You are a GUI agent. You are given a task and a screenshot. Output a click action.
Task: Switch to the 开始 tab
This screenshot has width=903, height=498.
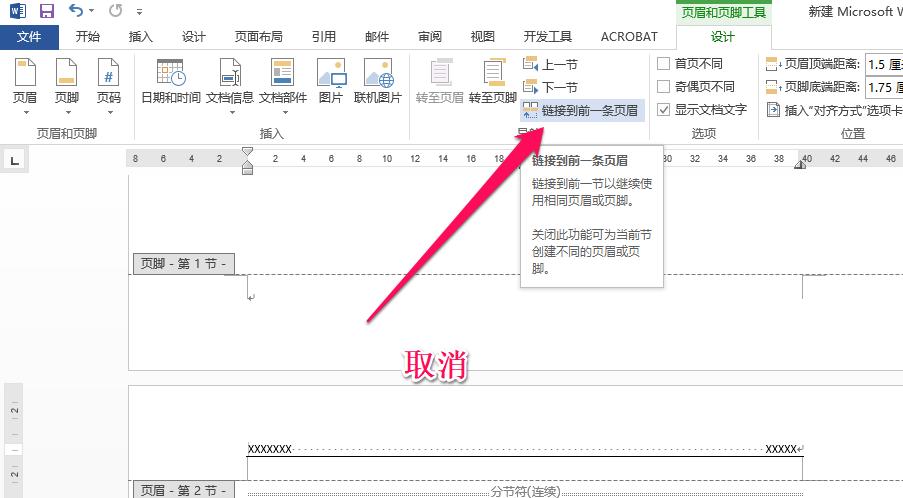pos(88,37)
